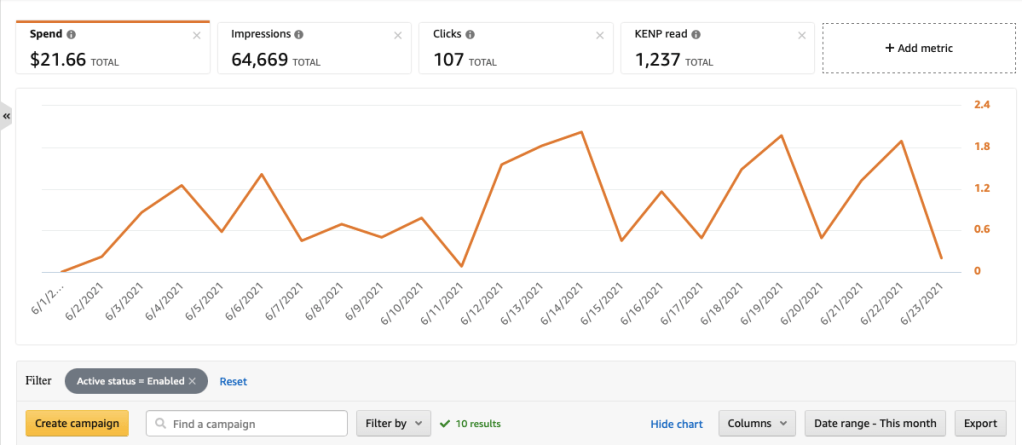Expand the Columns dropdown
The width and height of the screenshot is (1022, 445).
click(x=756, y=423)
